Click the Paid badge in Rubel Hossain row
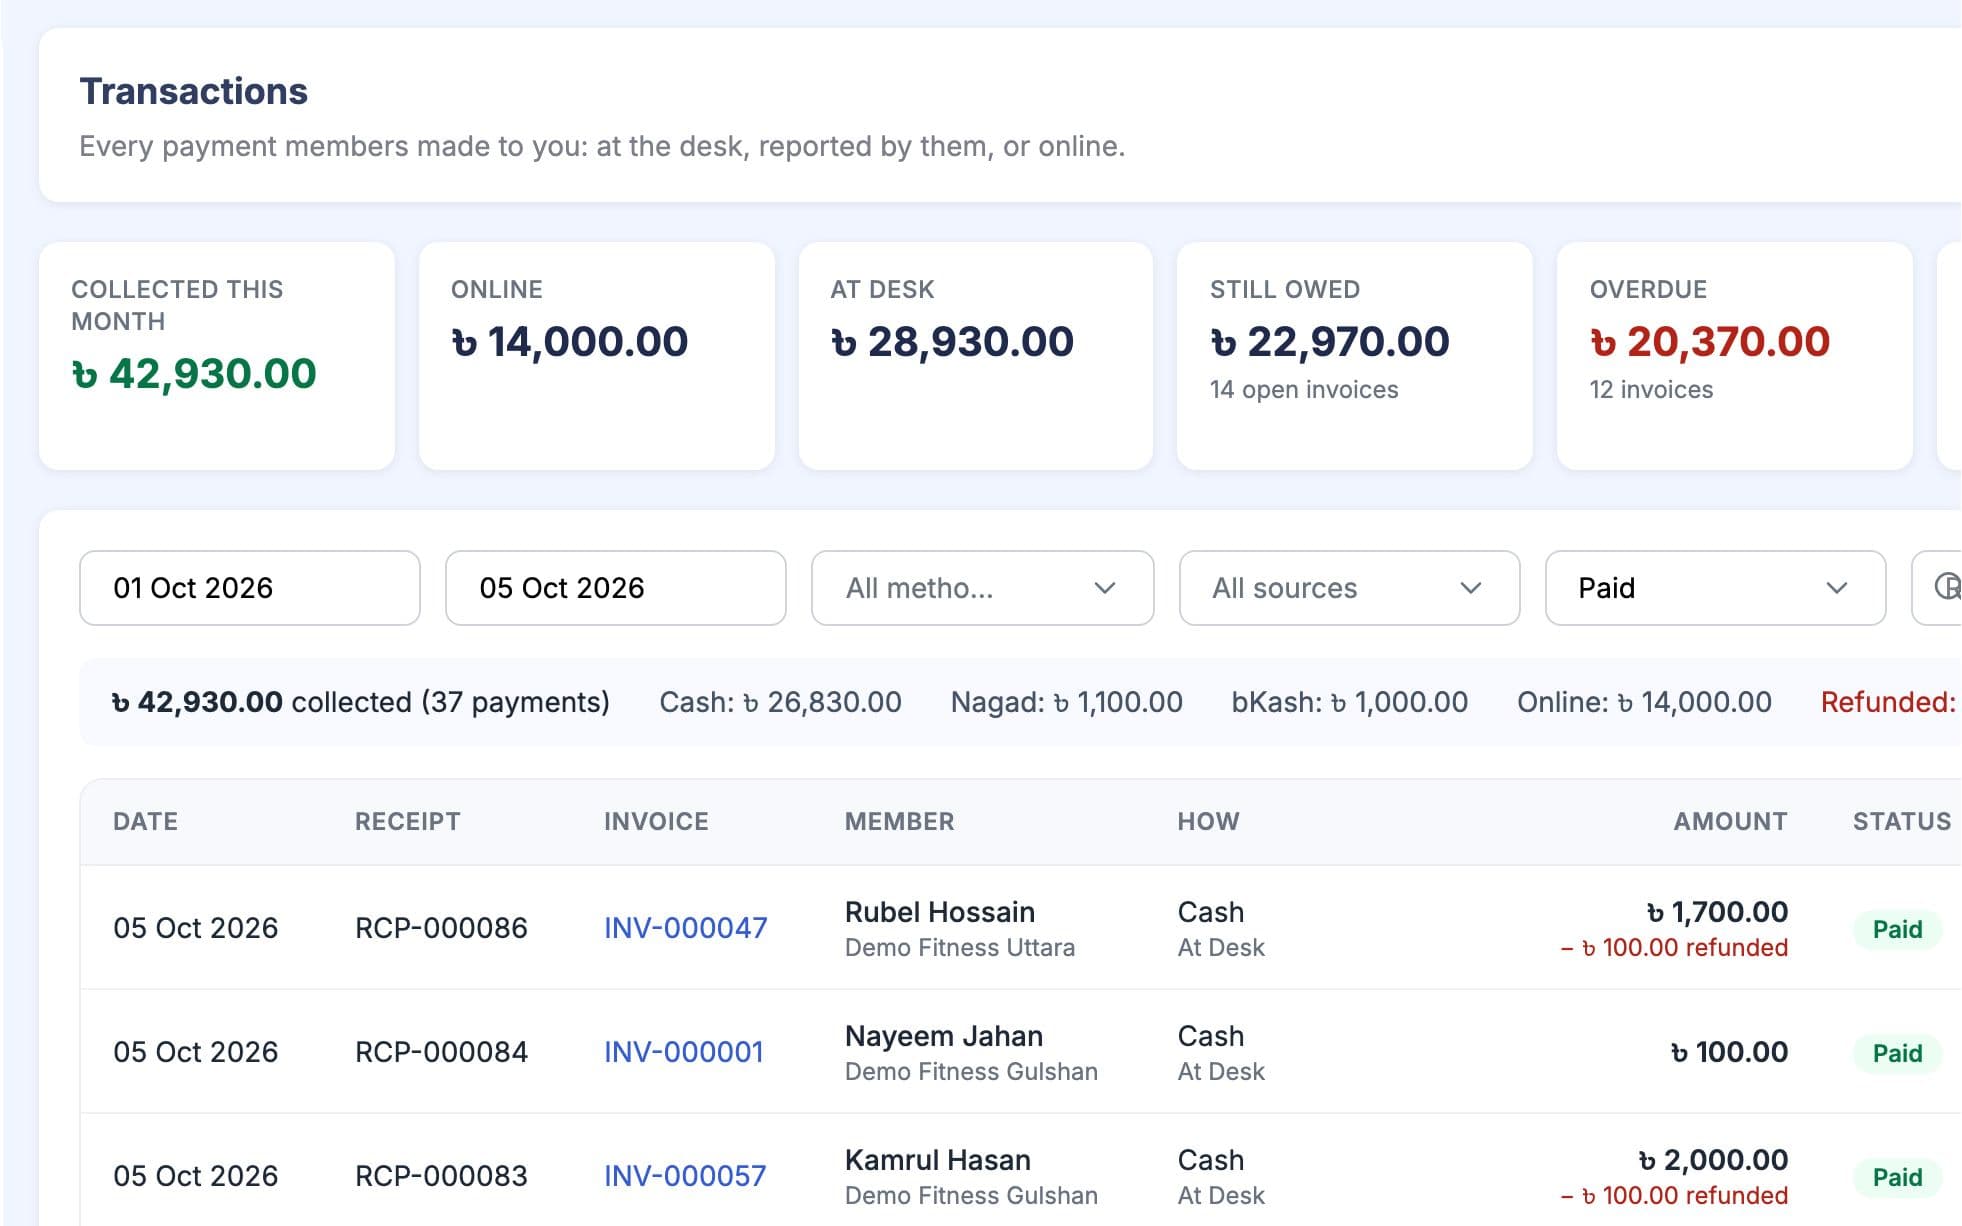The image size is (1962, 1226). (x=1897, y=929)
